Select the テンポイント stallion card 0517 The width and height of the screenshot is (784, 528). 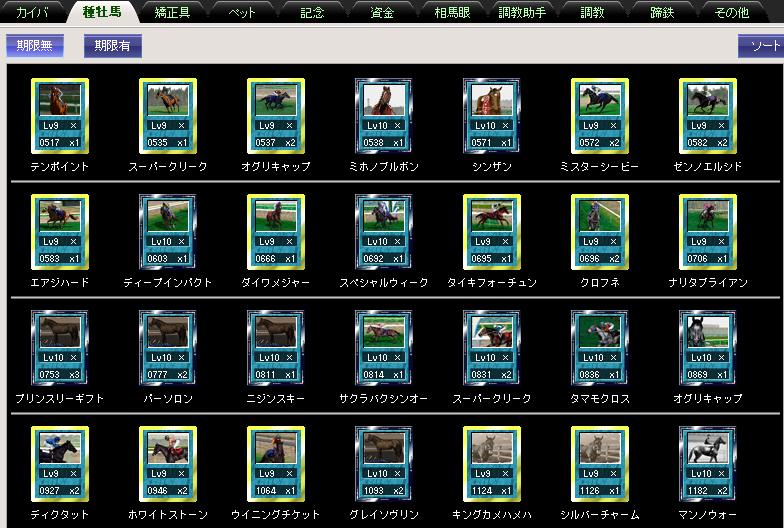tap(60, 116)
